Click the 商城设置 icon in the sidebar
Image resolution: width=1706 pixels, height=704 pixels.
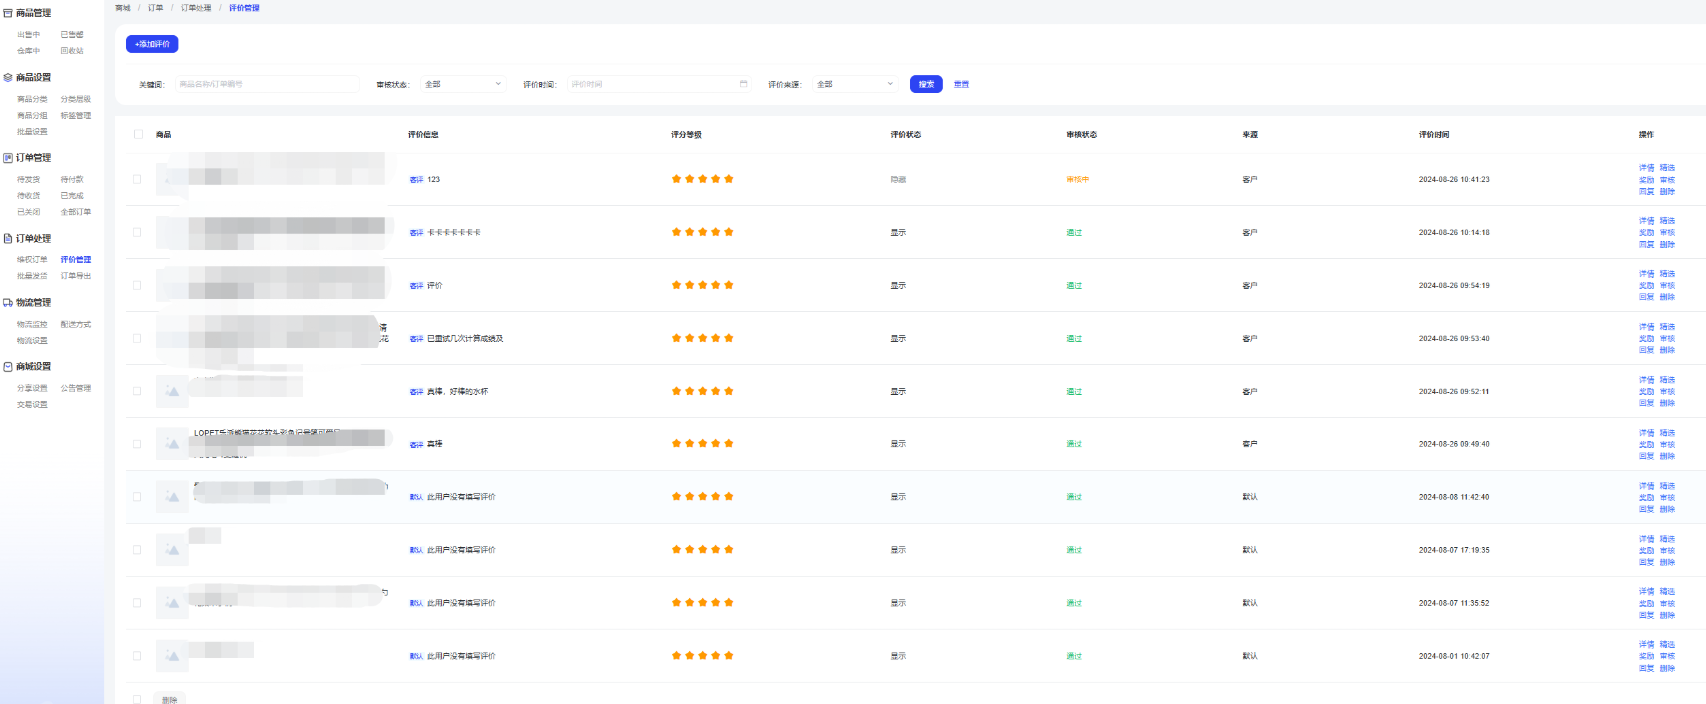click(x=8, y=367)
